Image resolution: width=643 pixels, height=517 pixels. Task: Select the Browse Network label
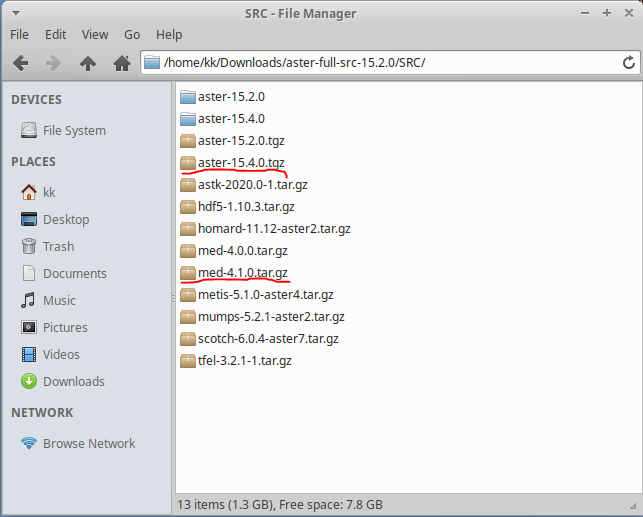[x=89, y=444]
